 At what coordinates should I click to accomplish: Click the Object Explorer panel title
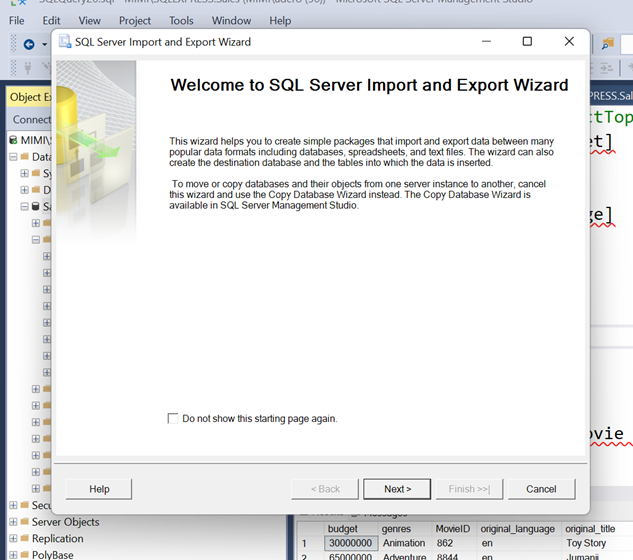click(31, 97)
